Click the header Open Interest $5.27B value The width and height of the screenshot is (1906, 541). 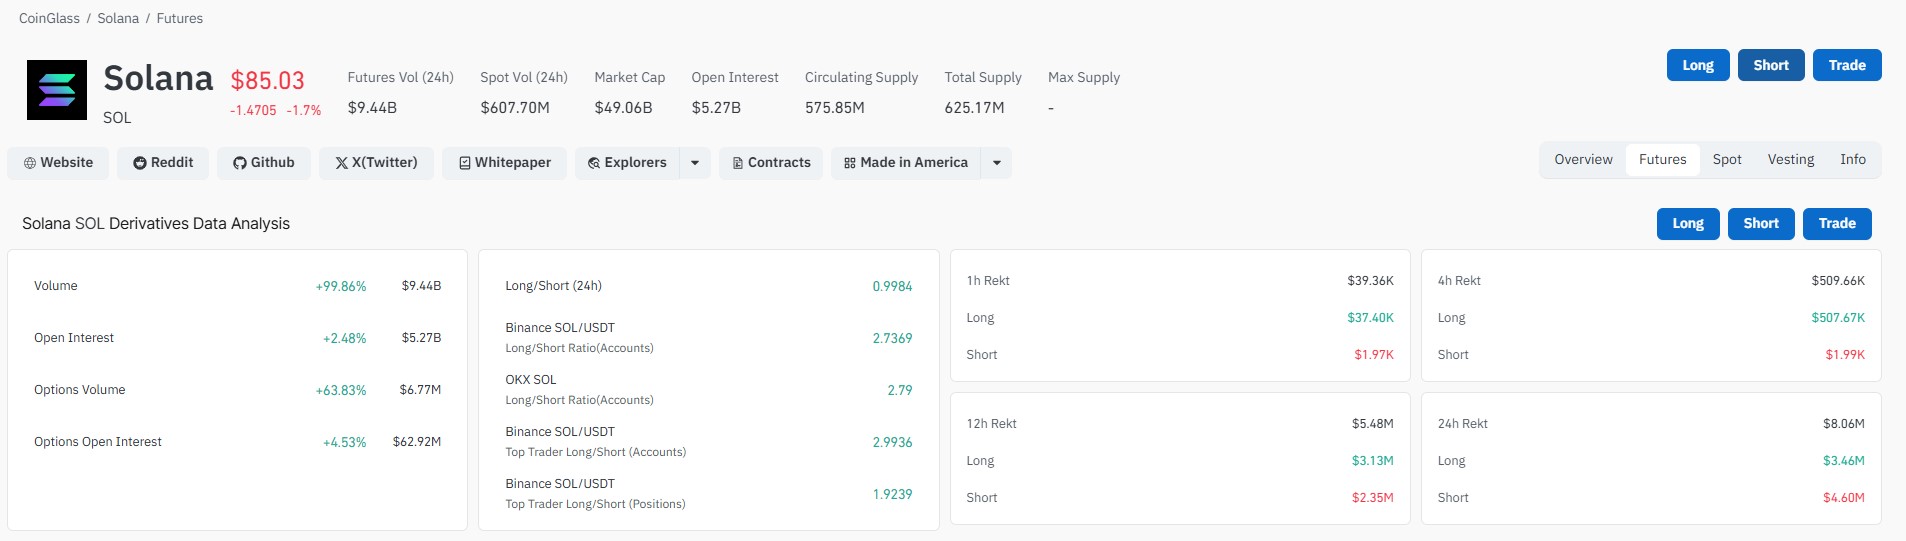[716, 108]
